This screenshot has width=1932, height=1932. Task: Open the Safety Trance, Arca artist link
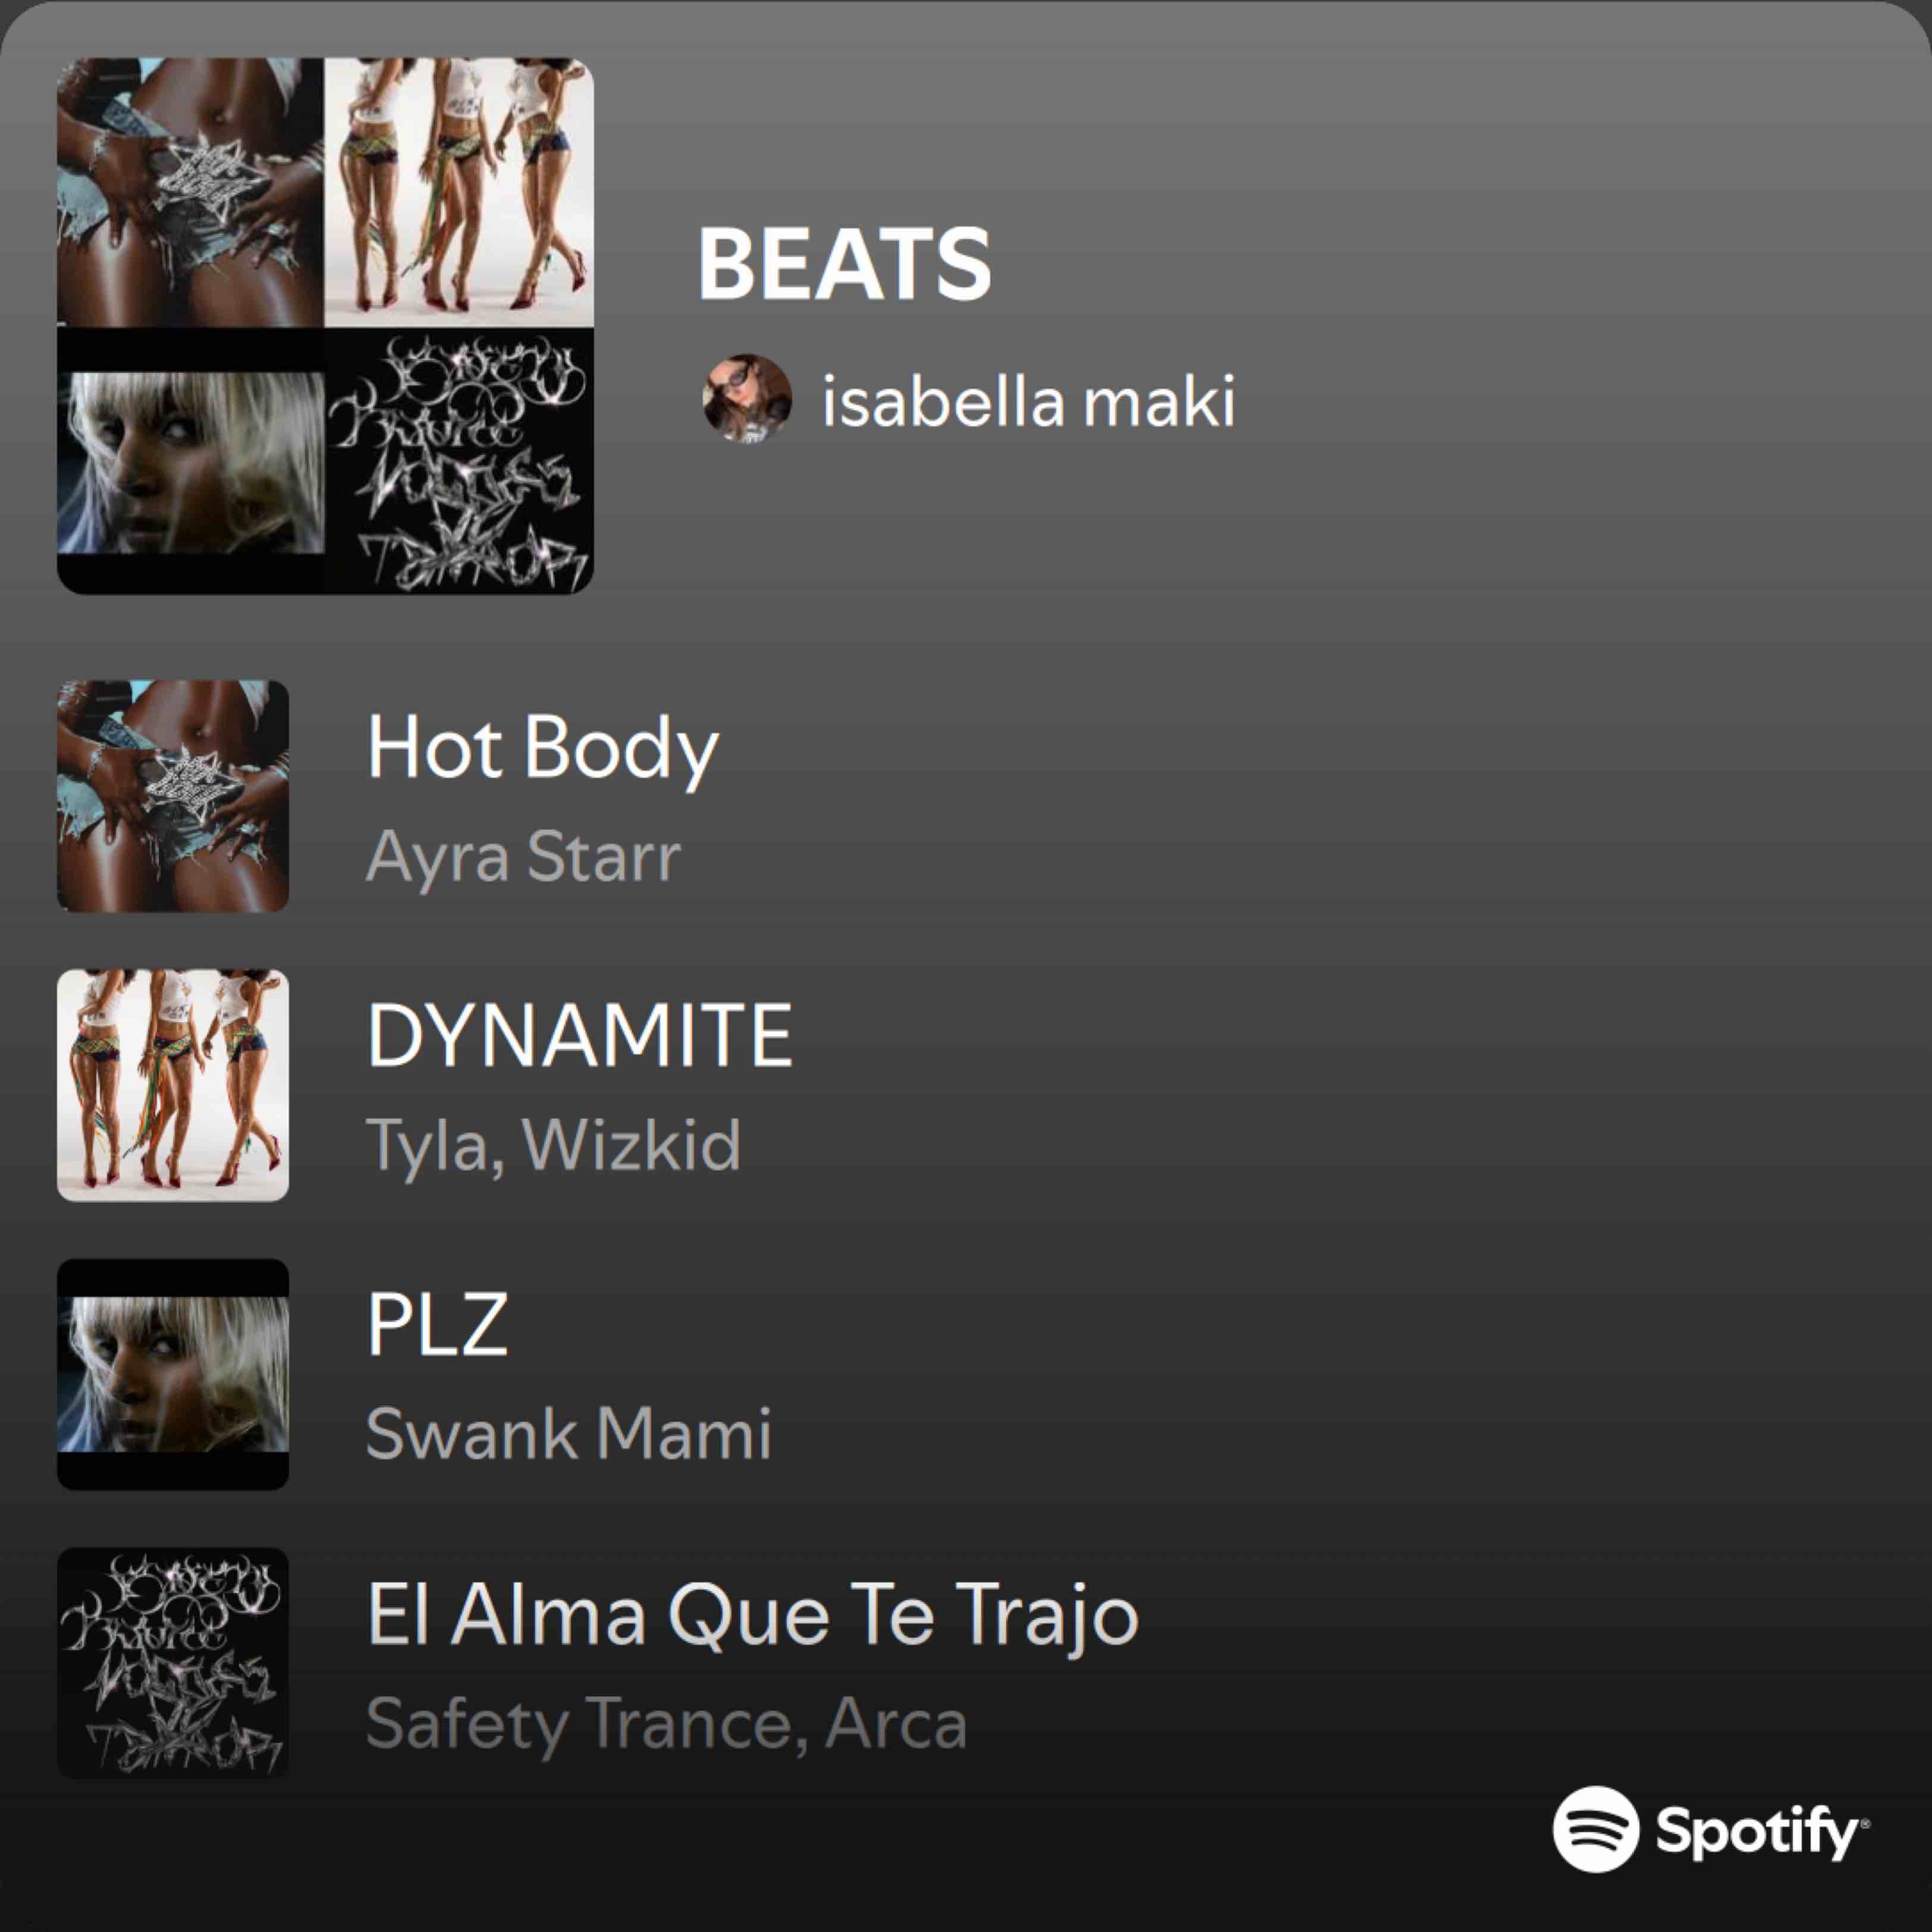[667, 1724]
